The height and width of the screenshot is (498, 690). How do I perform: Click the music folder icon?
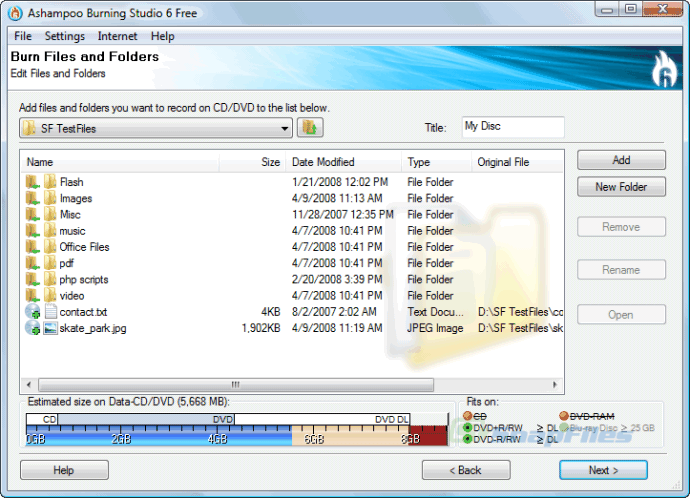[x=50, y=231]
